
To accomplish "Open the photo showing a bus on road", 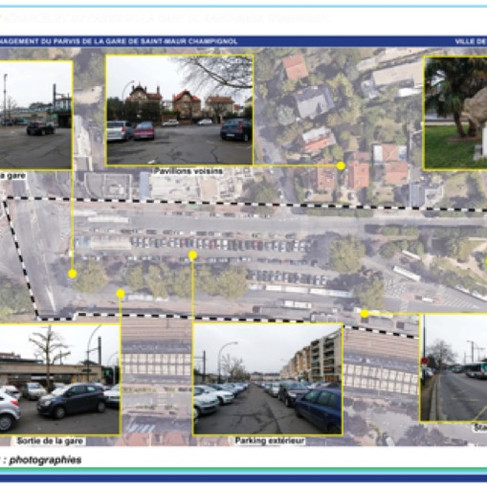I will coord(454,368).
